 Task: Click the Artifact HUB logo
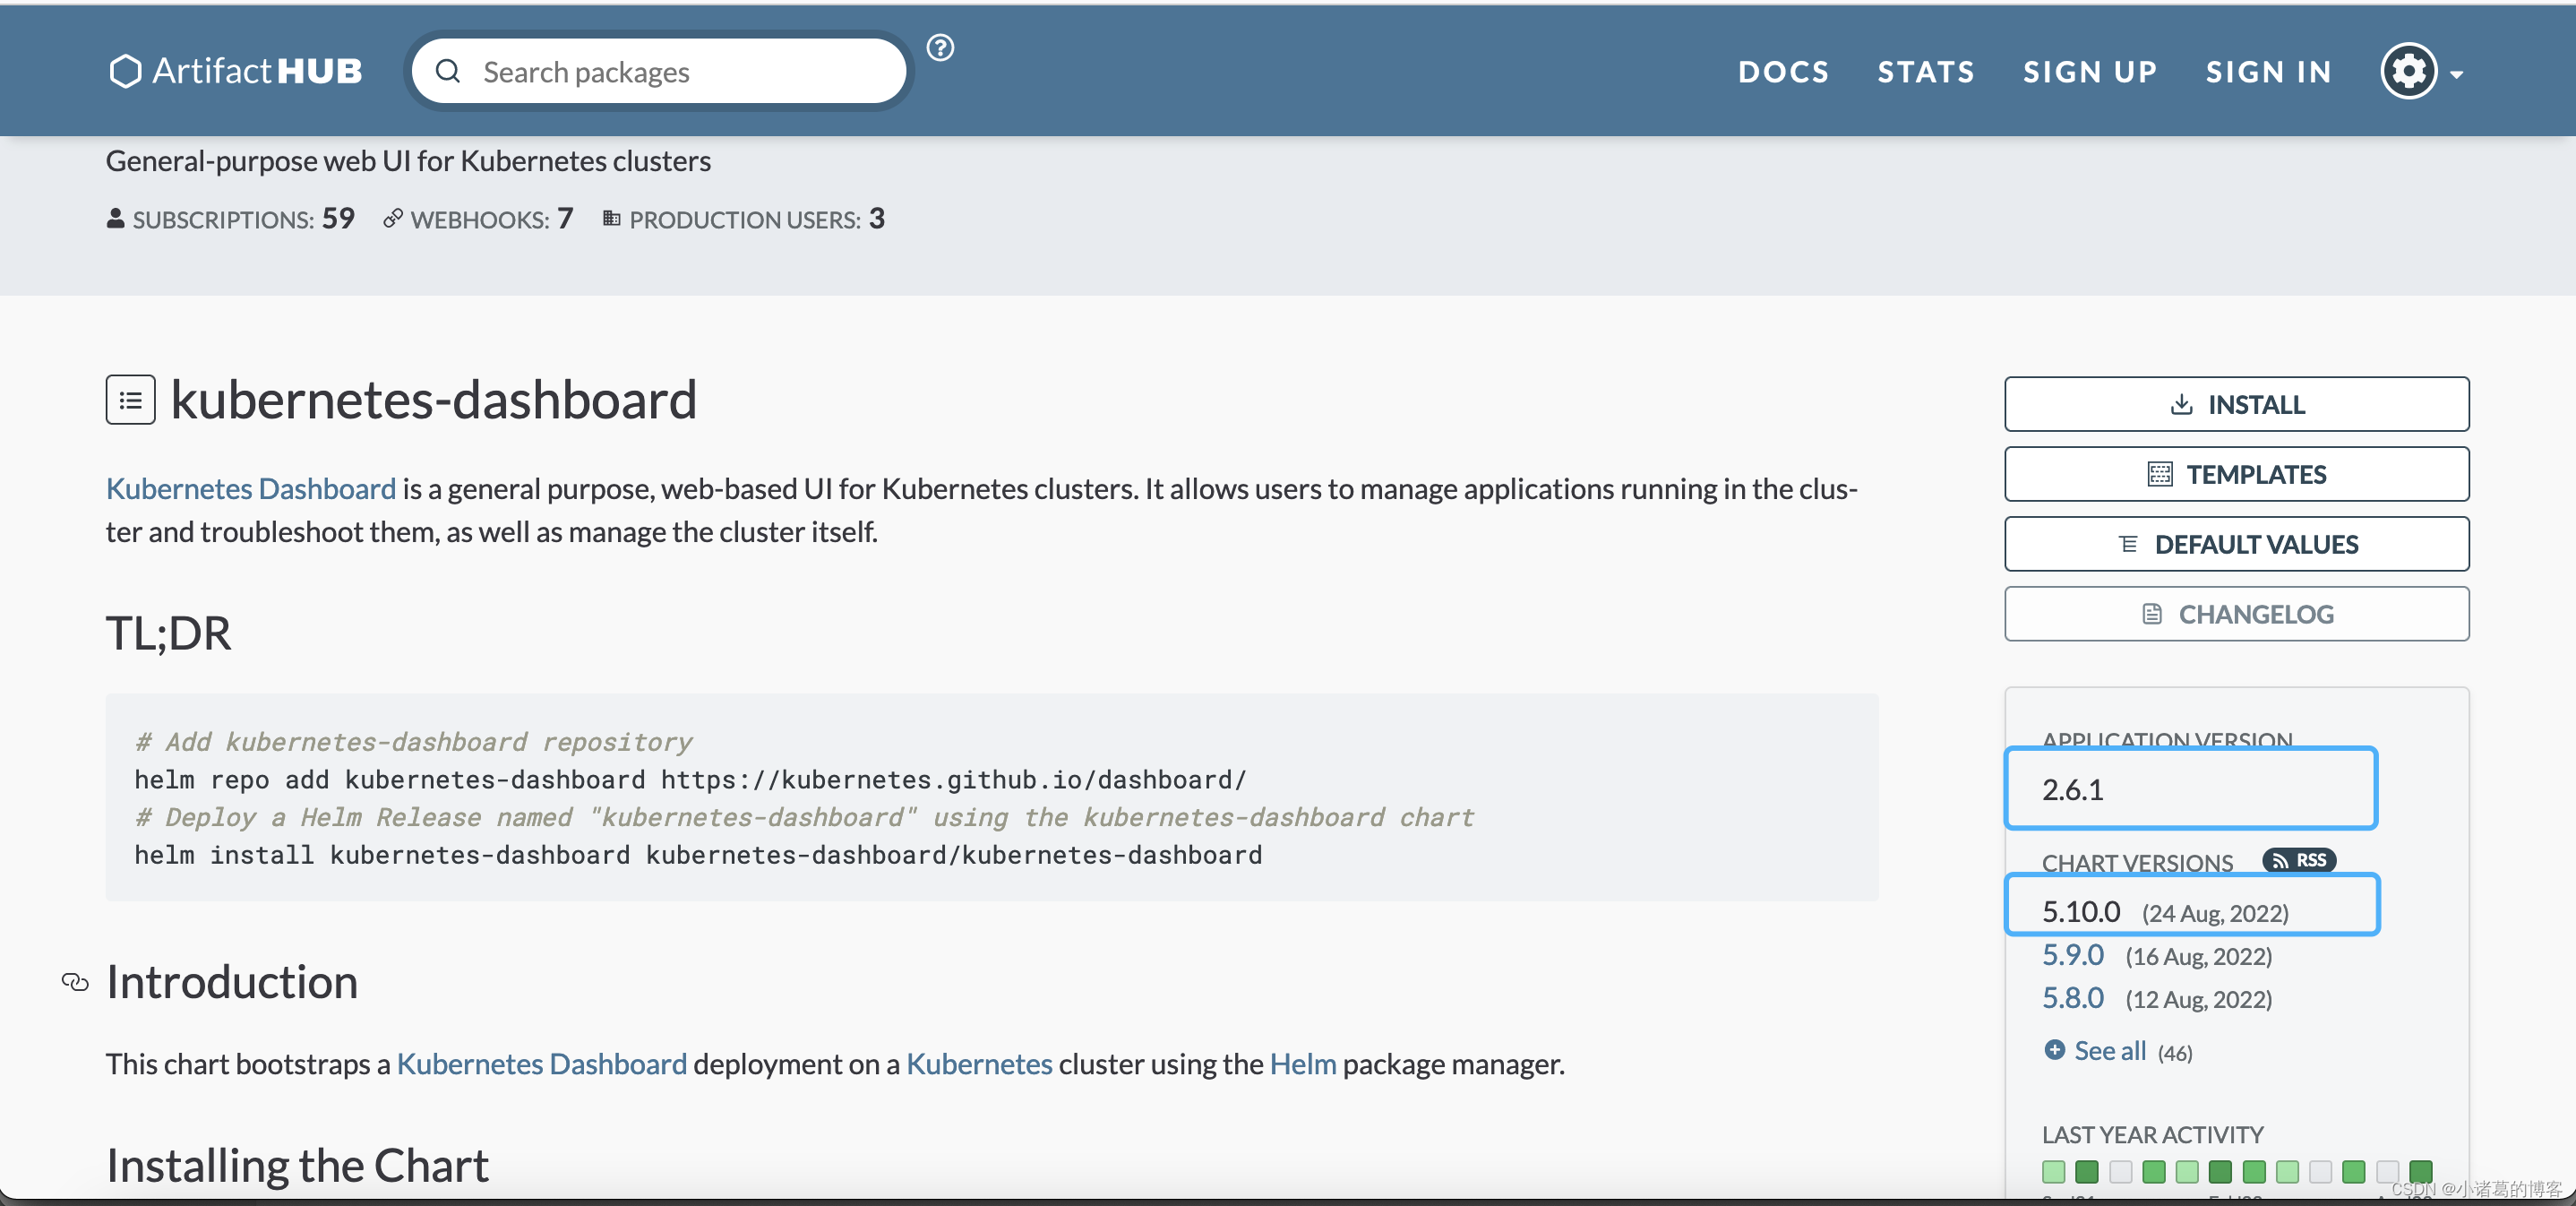[x=236, y=71]
